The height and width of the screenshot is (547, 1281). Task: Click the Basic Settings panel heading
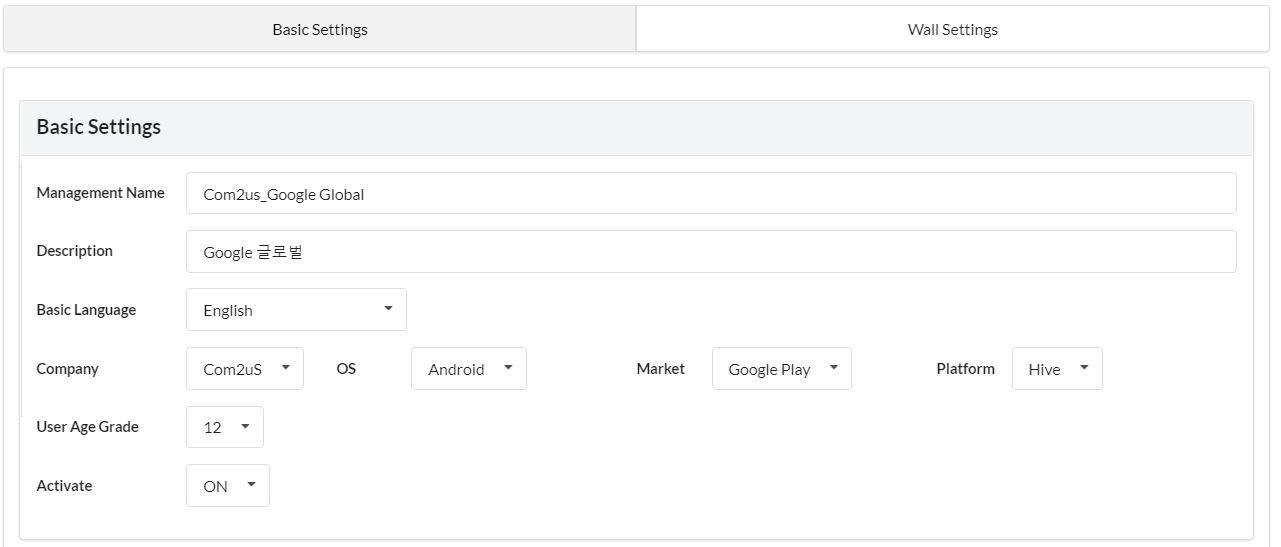point(99,127)
